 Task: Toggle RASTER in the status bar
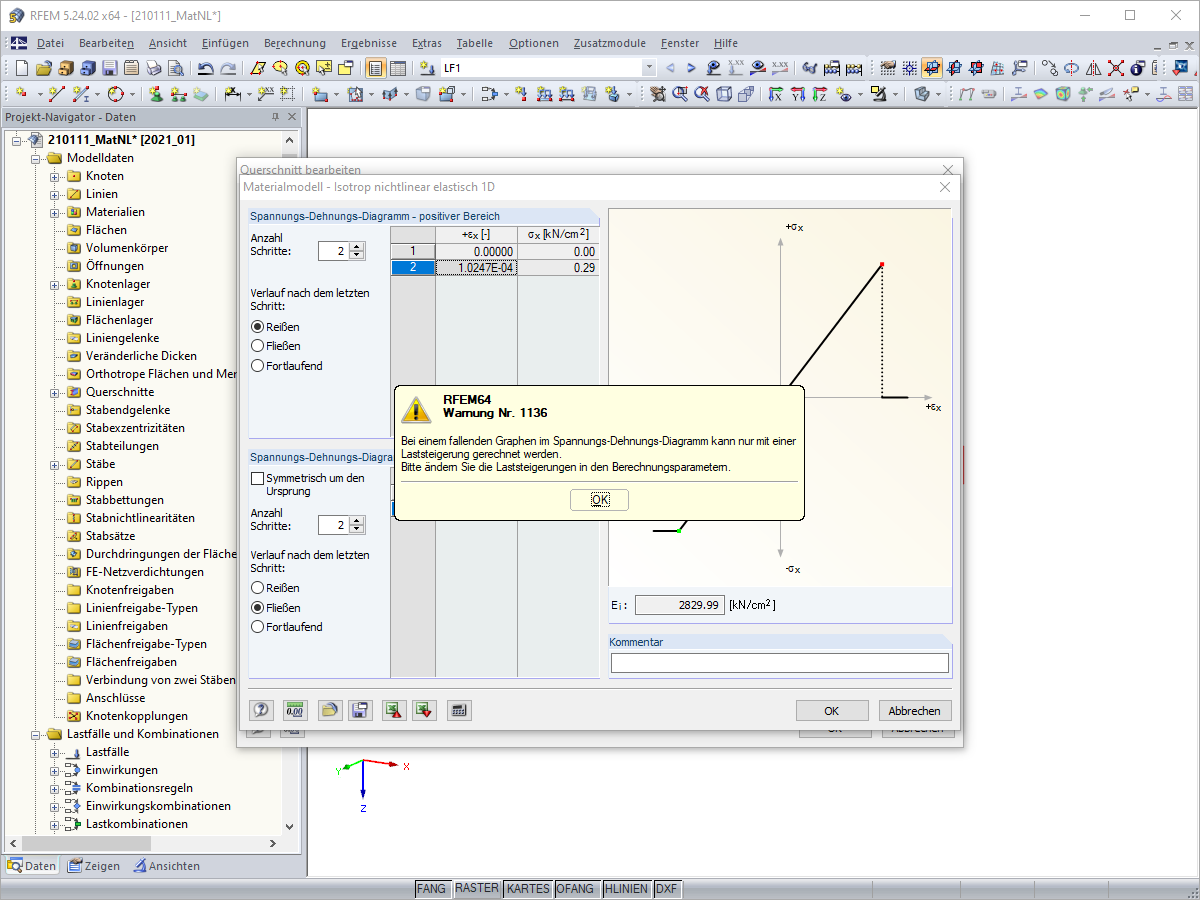(x=476, y=888)
